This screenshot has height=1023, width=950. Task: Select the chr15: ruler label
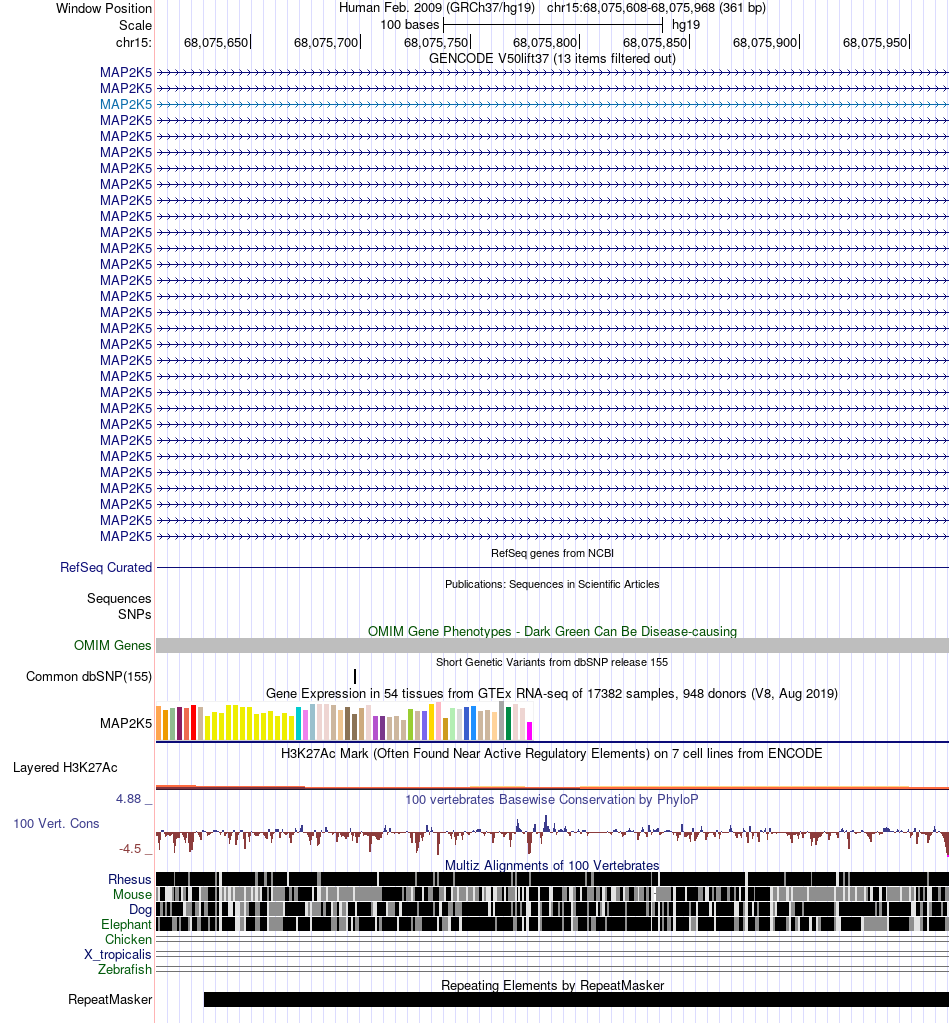[134, 42]
